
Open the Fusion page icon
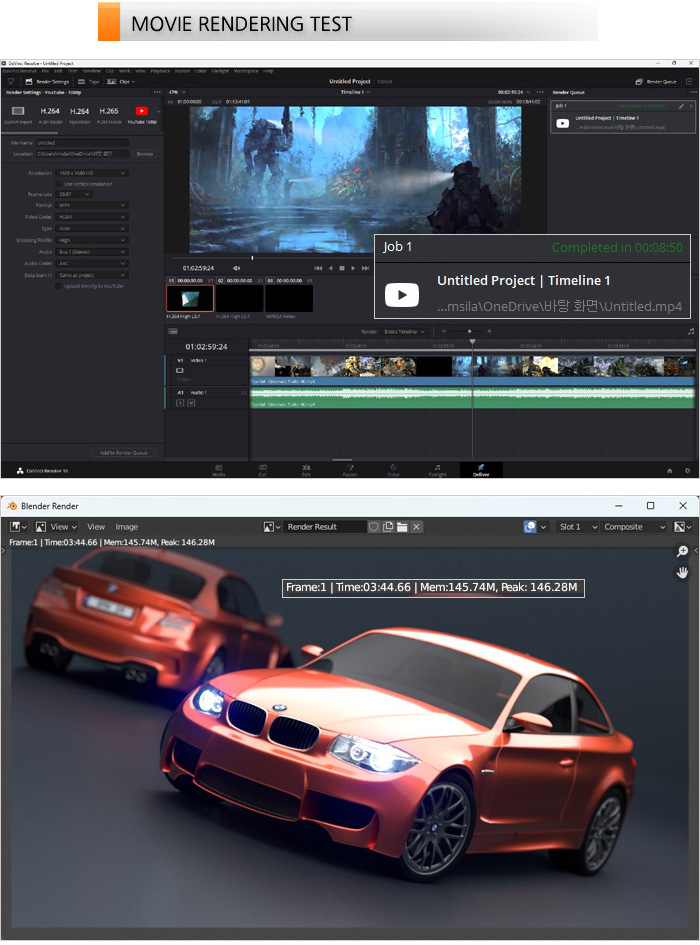(350, 470)
